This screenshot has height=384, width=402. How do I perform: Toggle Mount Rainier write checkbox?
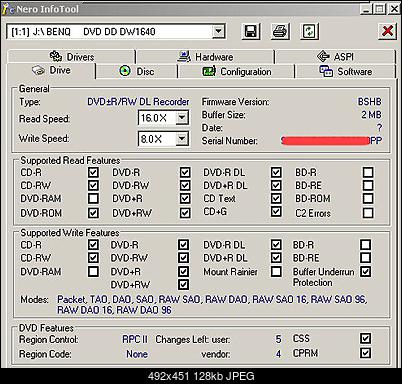(x=276, y=272)
